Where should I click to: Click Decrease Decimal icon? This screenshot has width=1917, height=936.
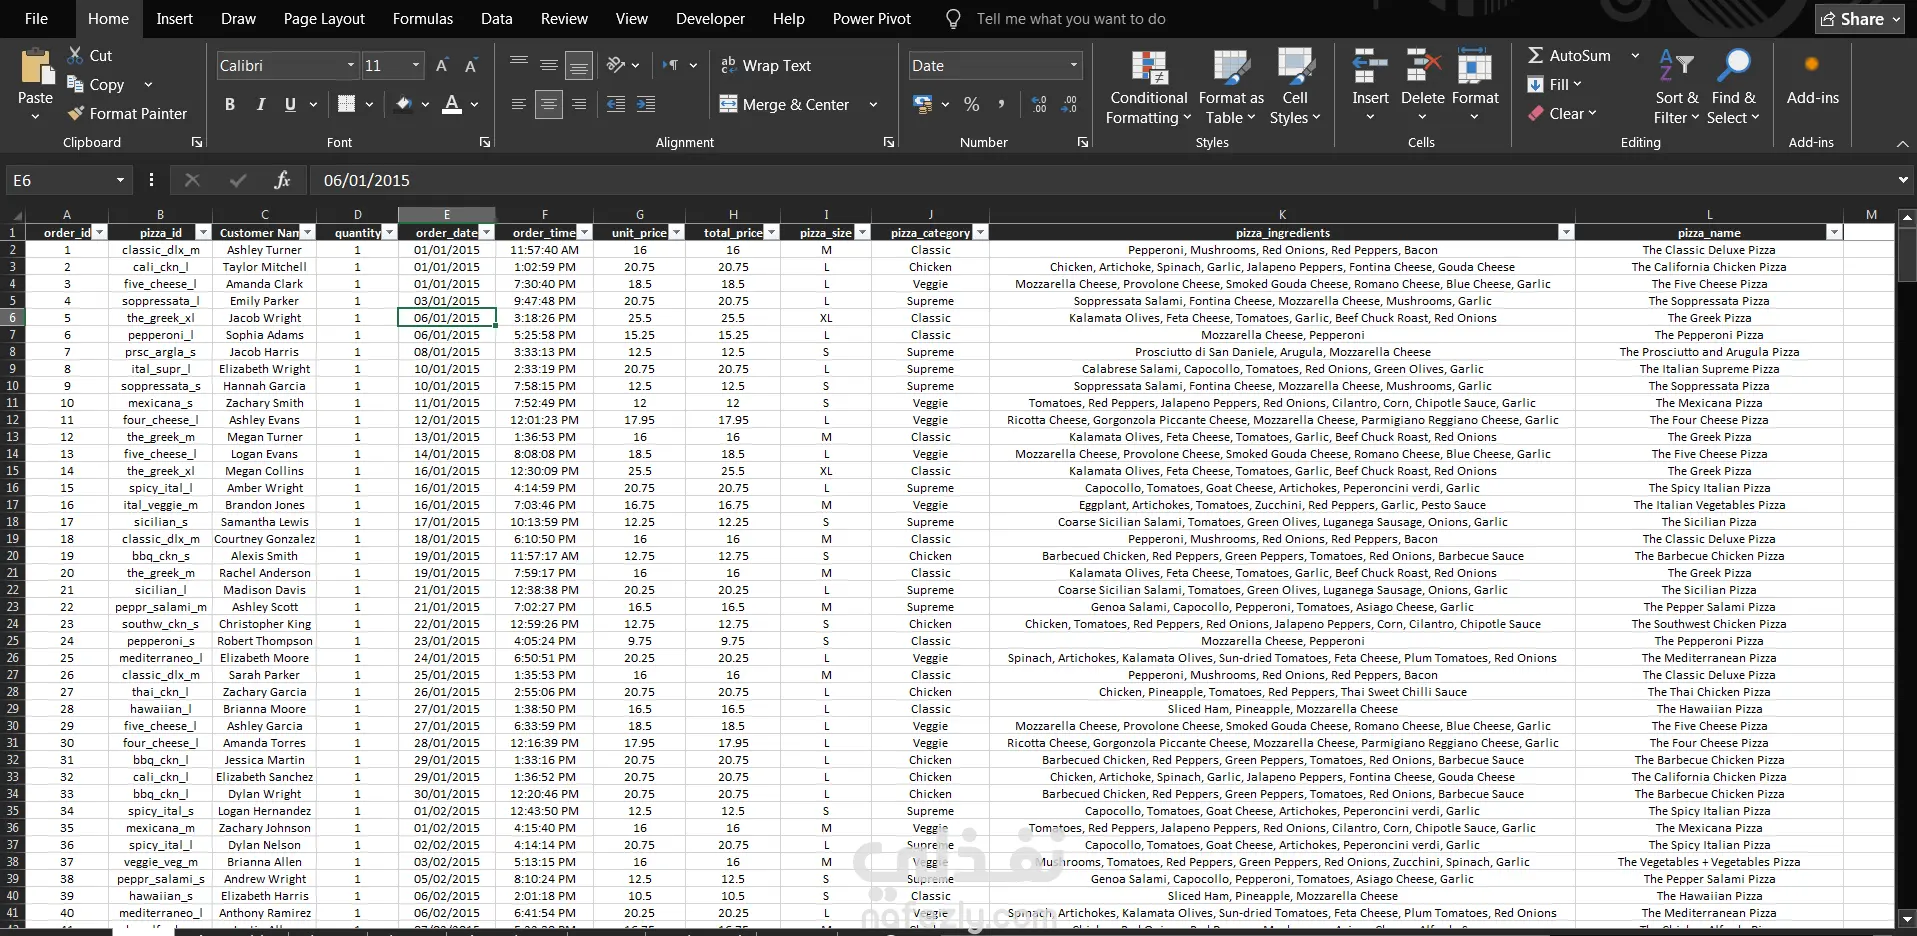(x=1069, y=104)
